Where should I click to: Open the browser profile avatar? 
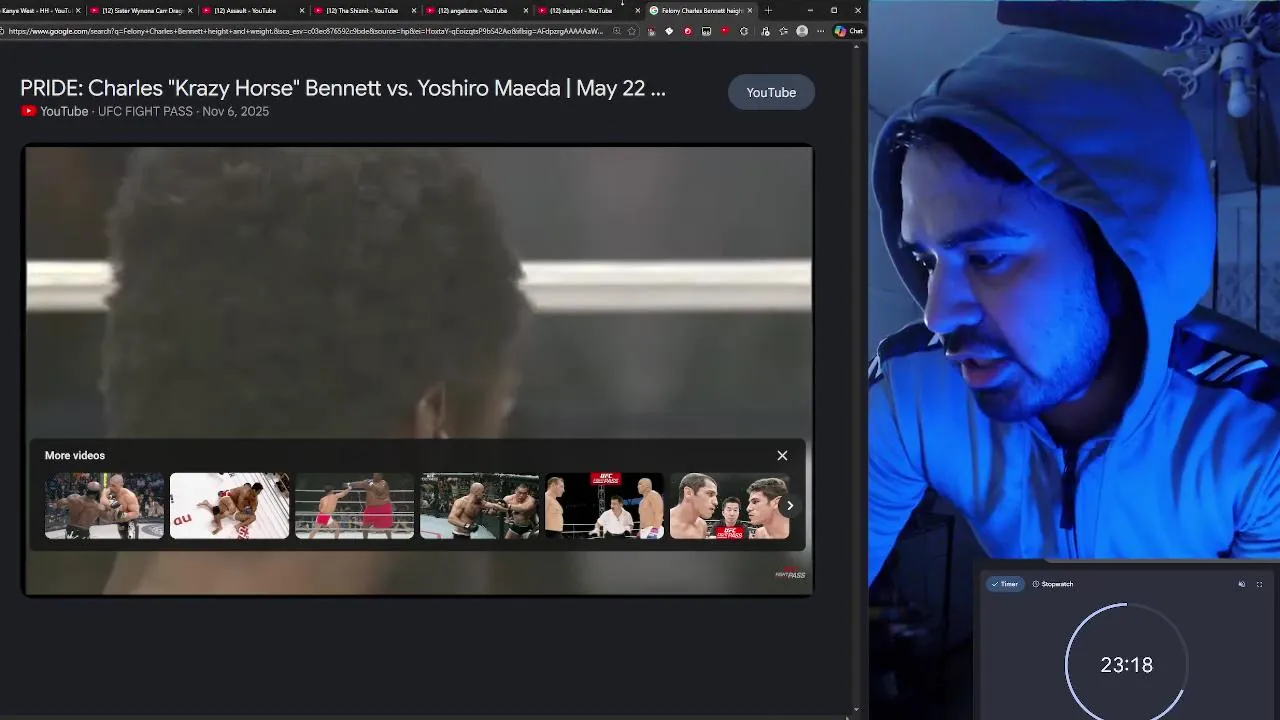(802, 31)
